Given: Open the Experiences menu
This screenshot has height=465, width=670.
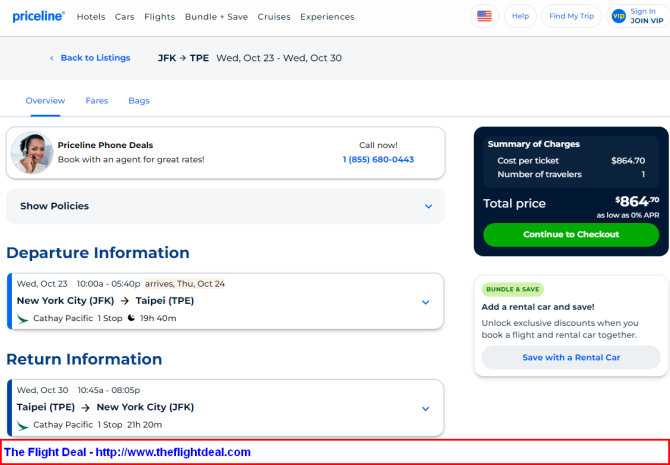Looking at the screenshot, I should [327, 17].
